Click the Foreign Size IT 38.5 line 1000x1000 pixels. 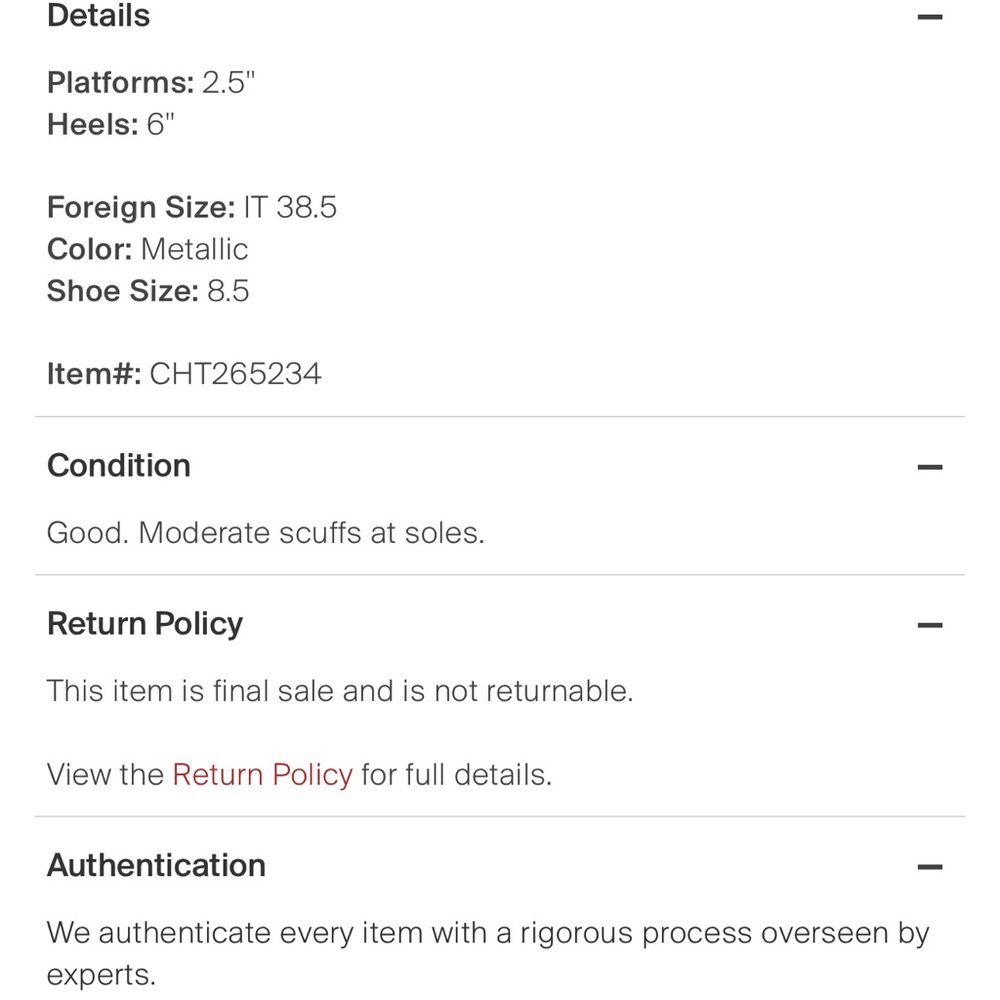click(192, 208)
